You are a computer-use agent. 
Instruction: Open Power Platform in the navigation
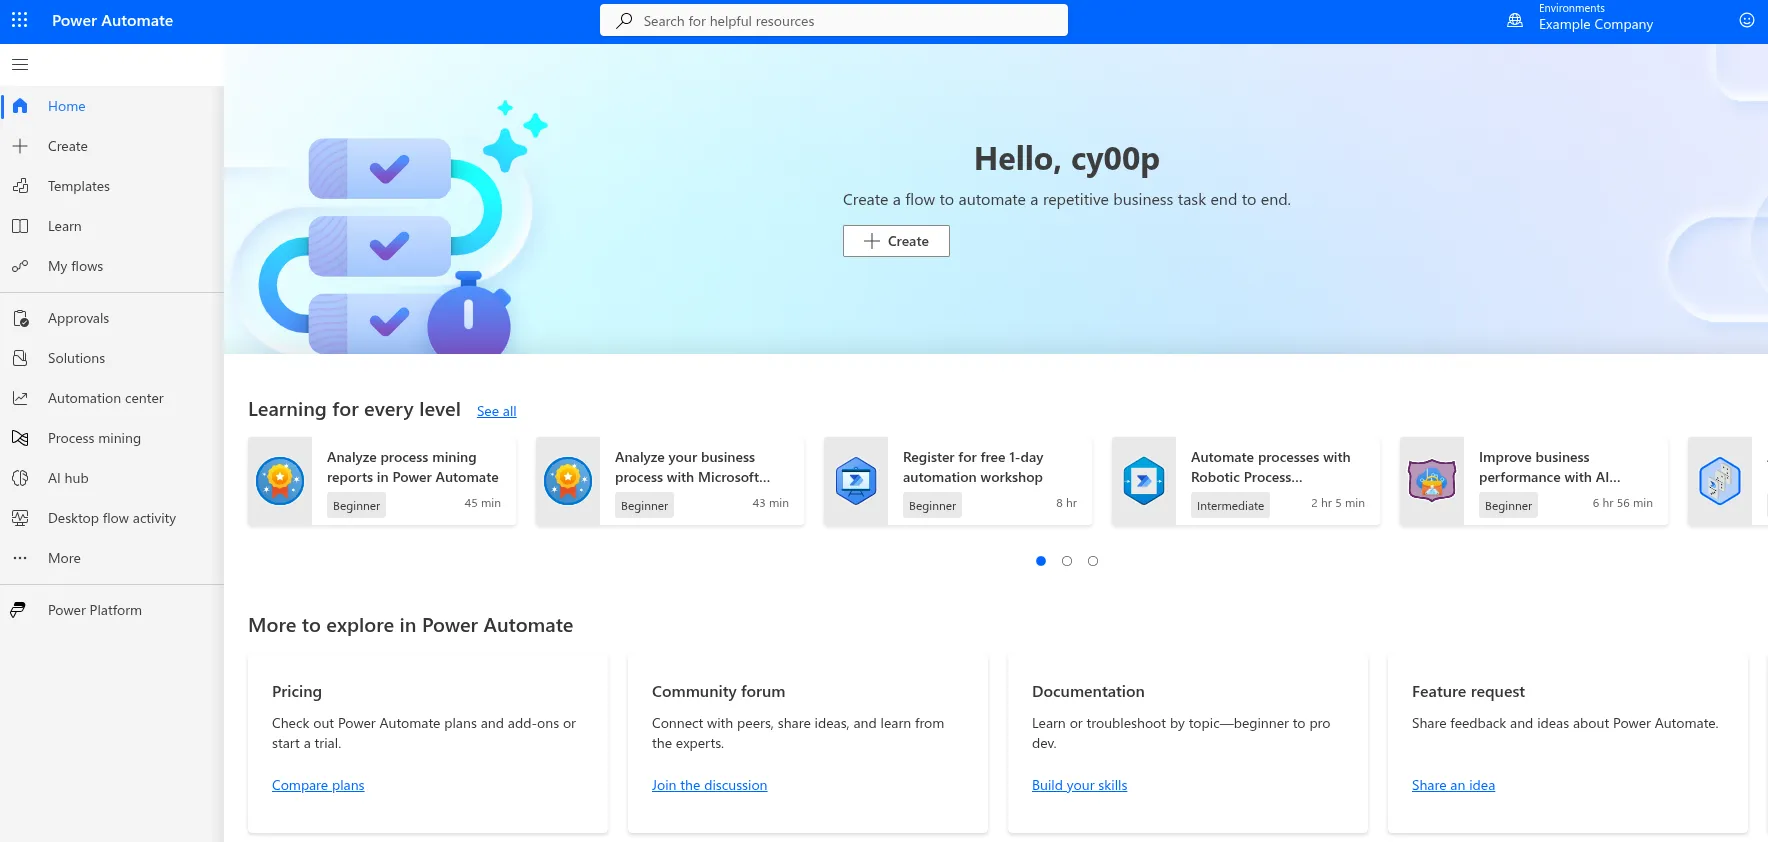click(95, 610)
